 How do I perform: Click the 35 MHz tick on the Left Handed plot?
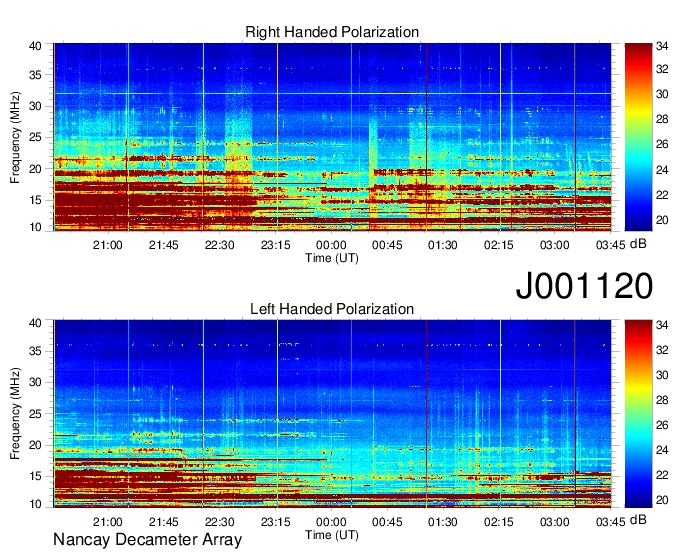pyautogui.click(x=35, y=351)
